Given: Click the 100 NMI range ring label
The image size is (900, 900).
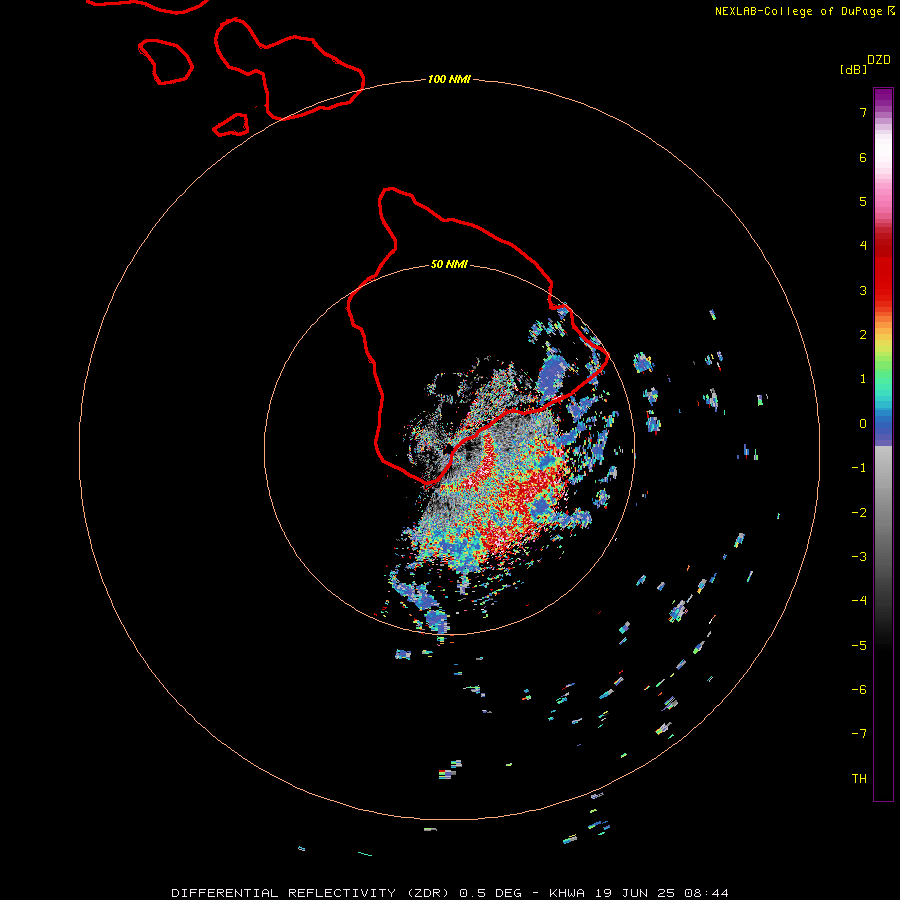Looking at the screenshot, I should pyautogui.click(x=449, y=79).
